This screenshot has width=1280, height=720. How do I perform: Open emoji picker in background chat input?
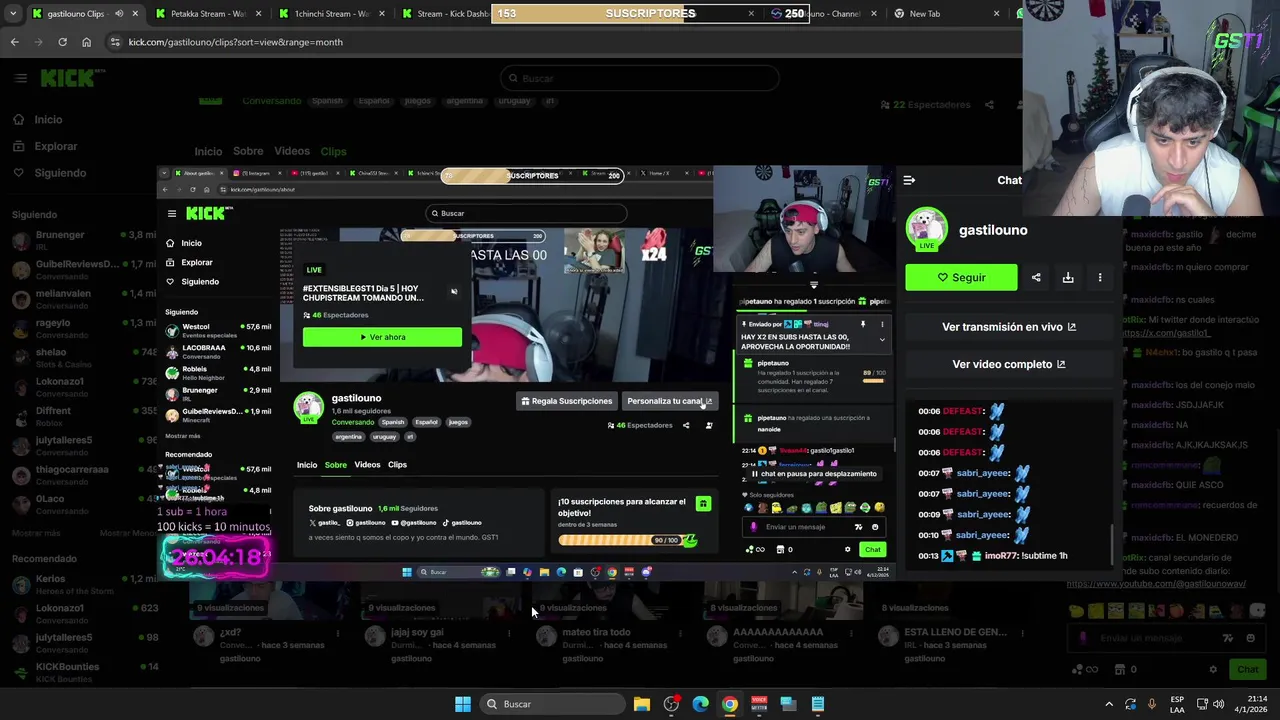tap(1251, 638)
